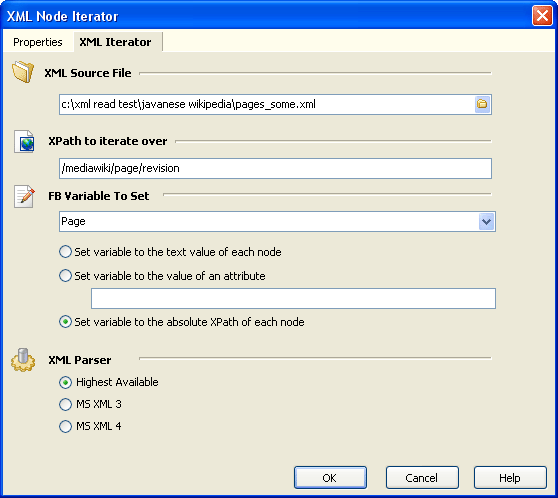
Task: Click the globe document icon near XPath heading
Action: pos(24,141)
